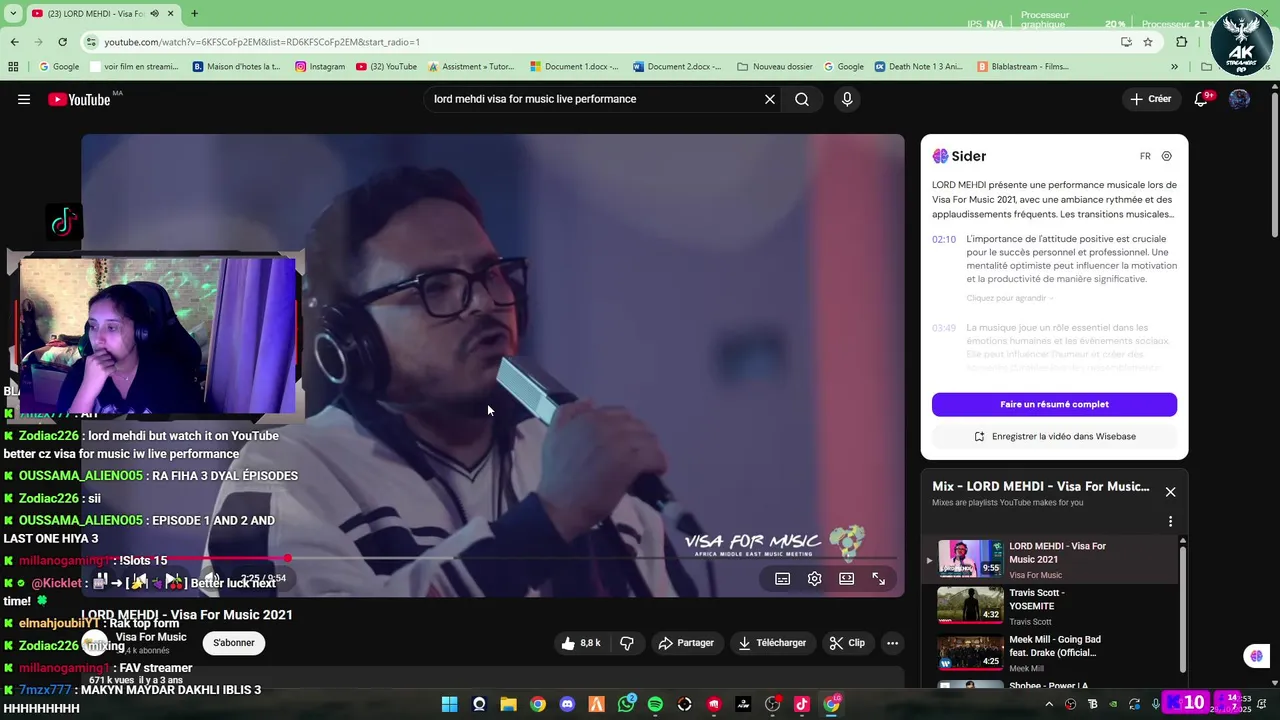Image resolution: width=1280 pixels, height=720 pixels.
Task: Close the Mix playlist panel
Action: click(1170, 492)
